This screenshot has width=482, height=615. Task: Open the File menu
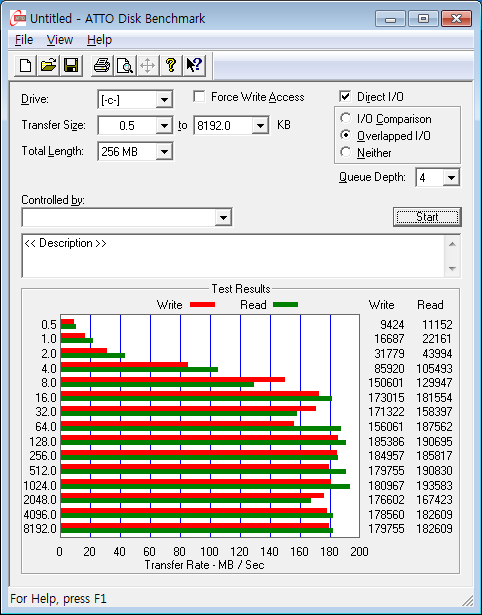click(x=24, y=40)
